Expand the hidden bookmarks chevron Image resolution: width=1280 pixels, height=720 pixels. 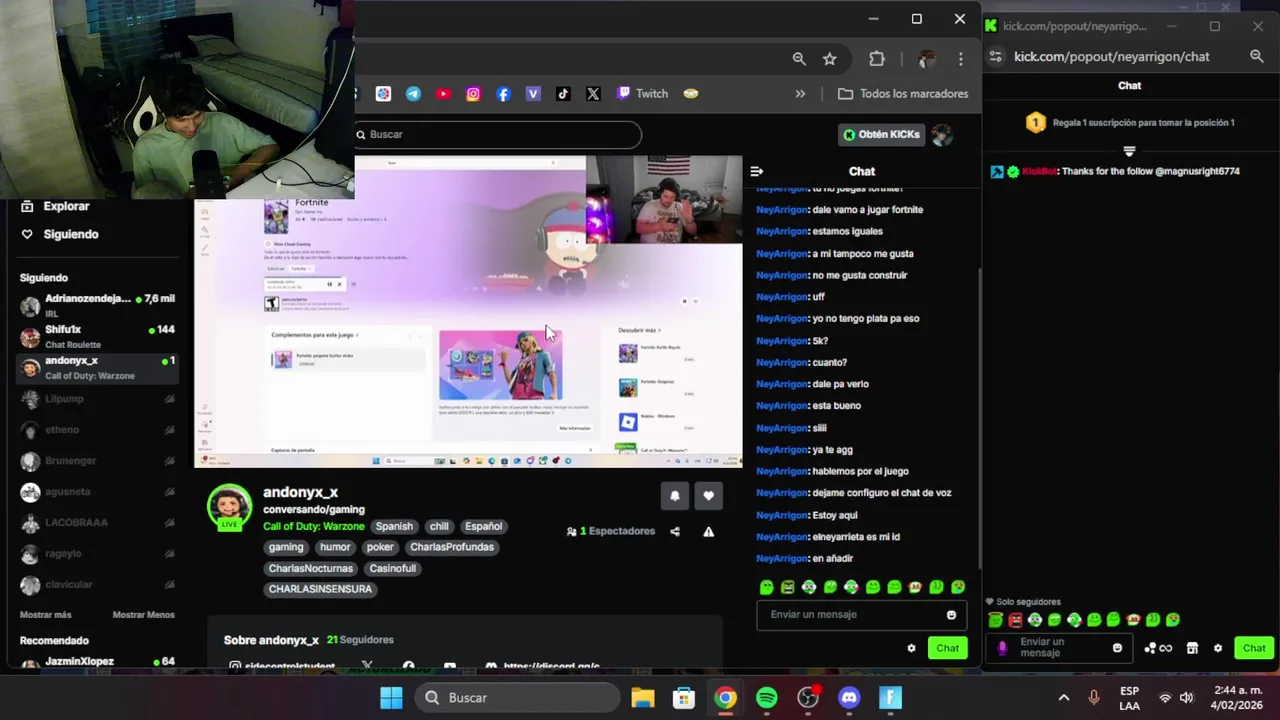(800, 93)
